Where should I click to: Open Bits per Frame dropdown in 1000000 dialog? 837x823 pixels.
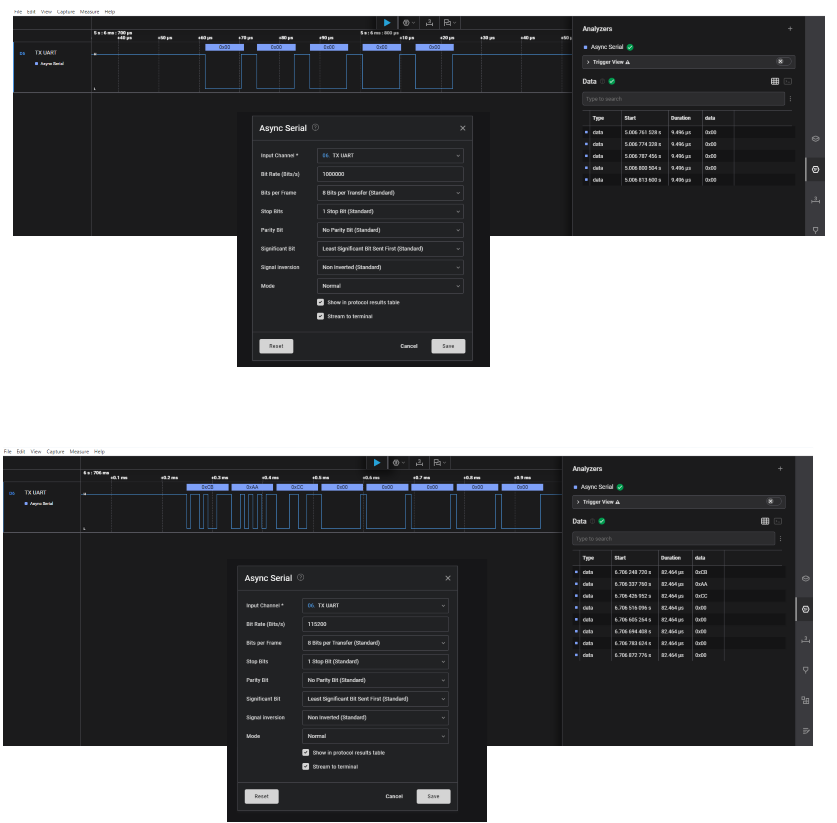390,193
